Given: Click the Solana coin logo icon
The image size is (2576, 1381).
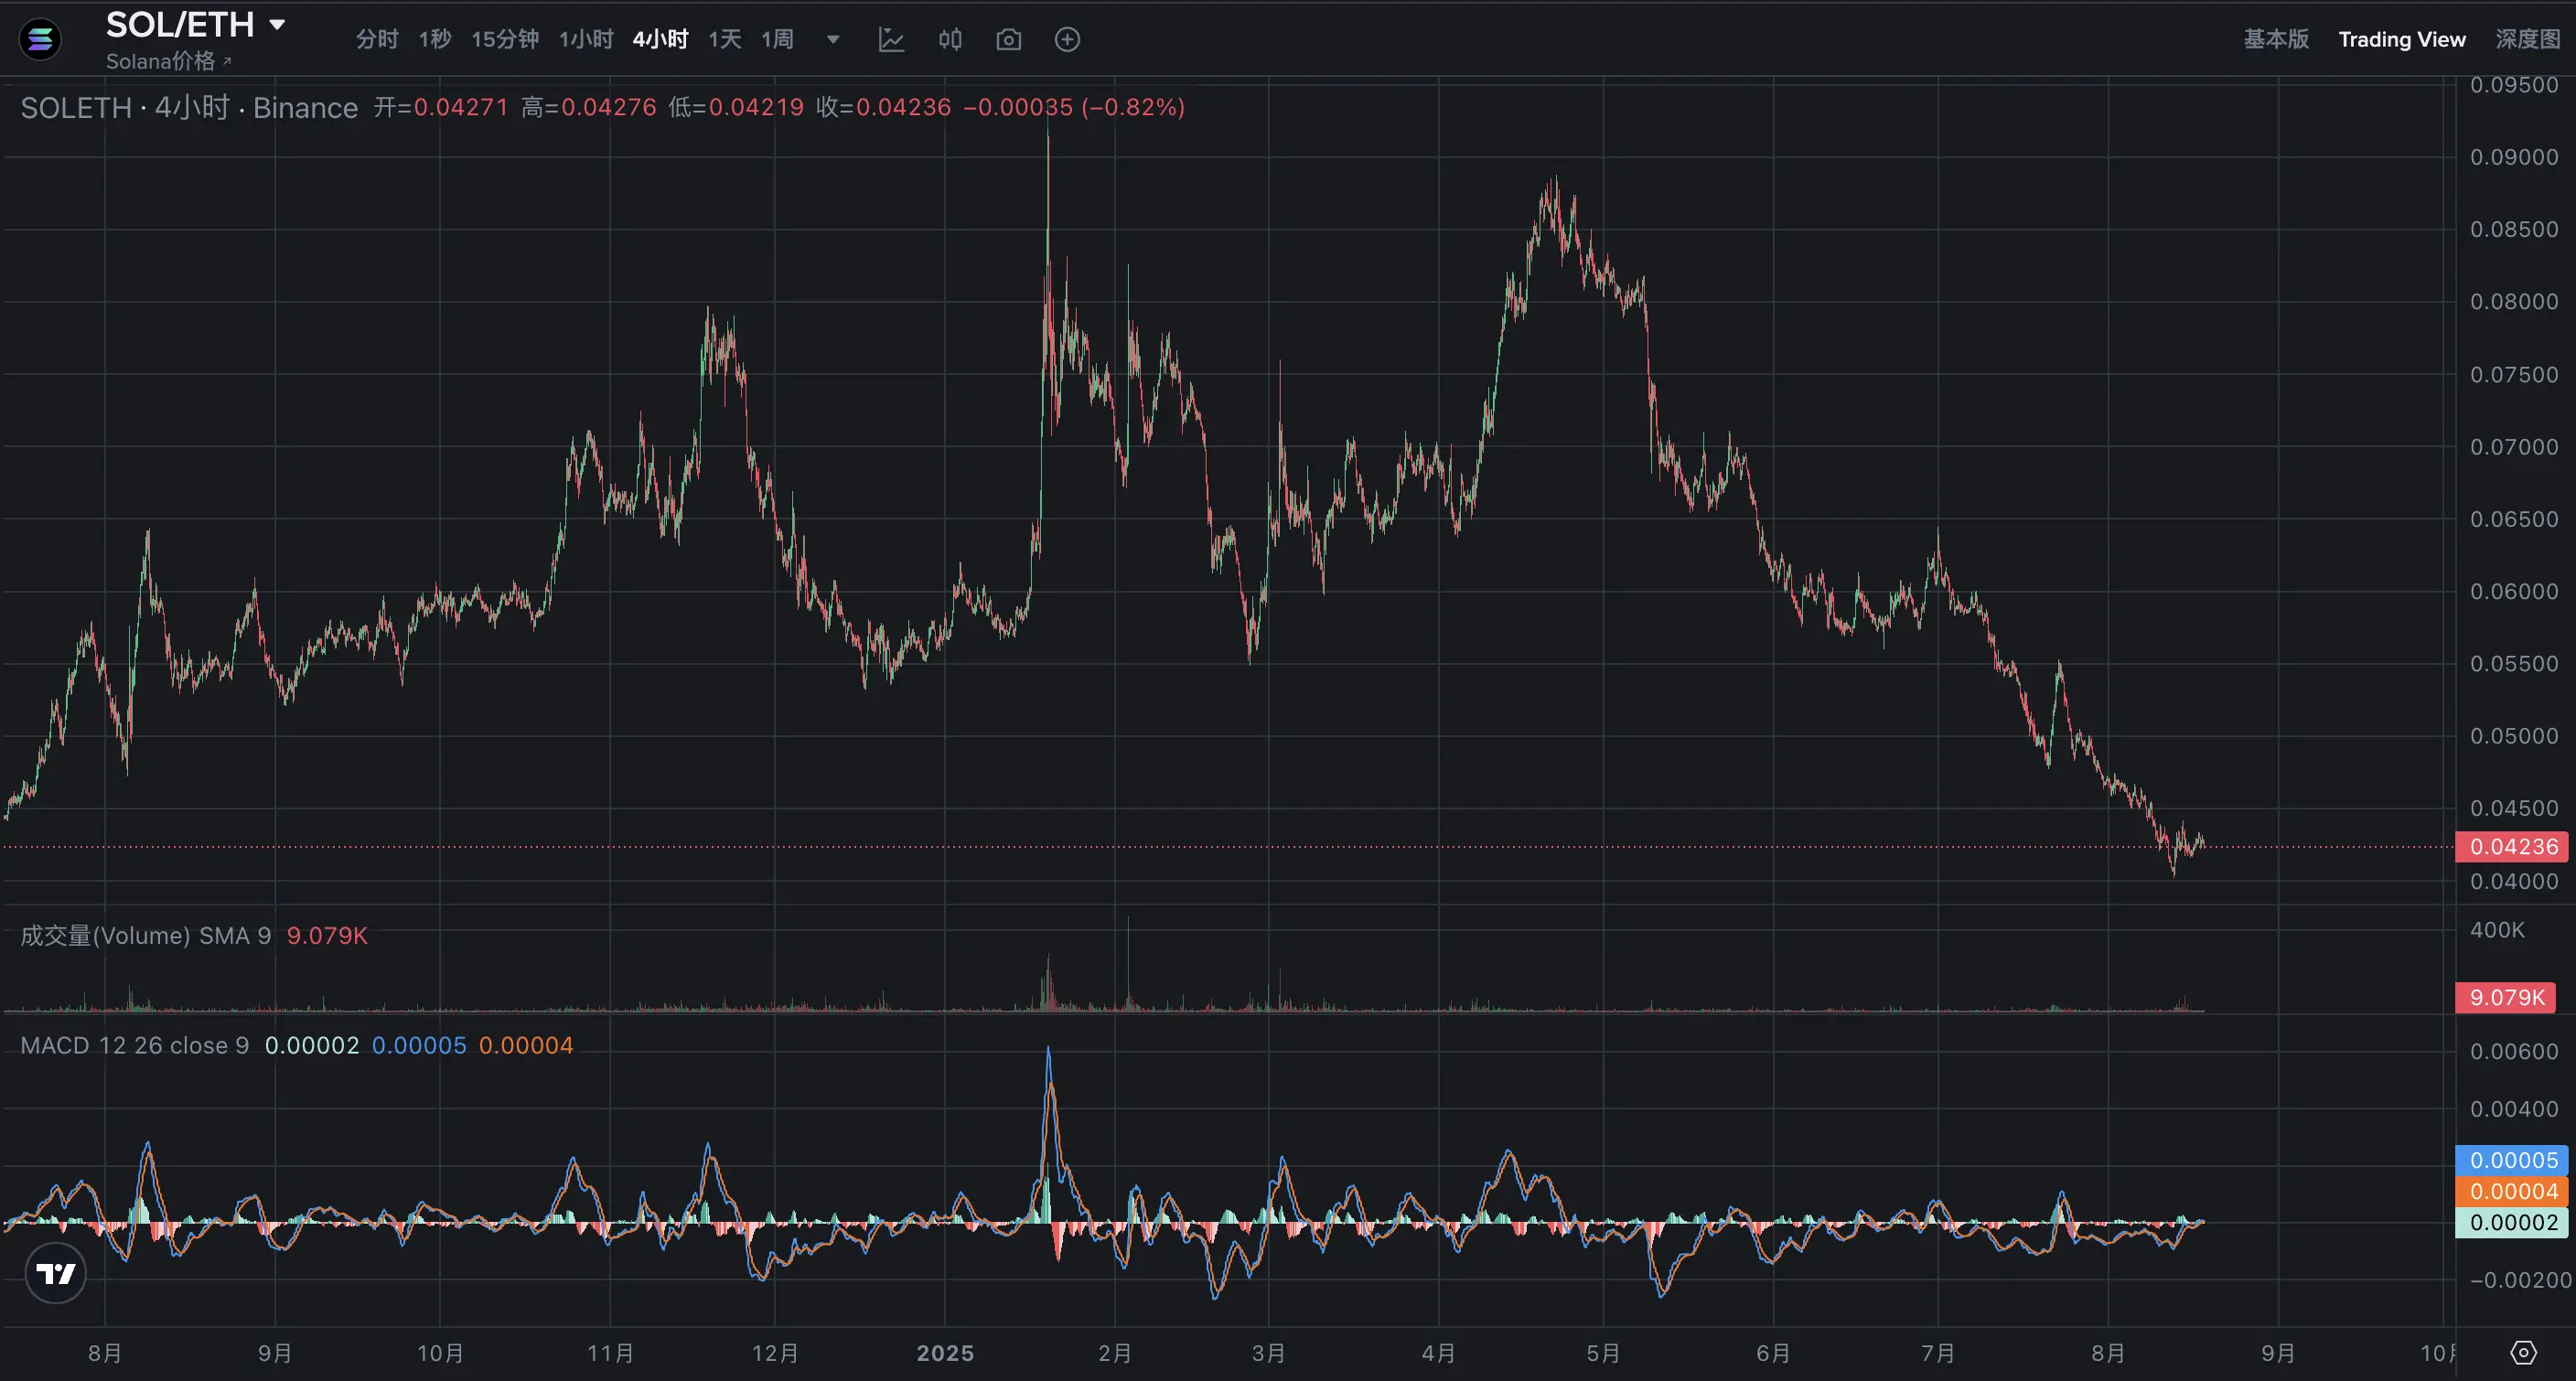Looking at the screenshot, I should (x=40, y=39).
